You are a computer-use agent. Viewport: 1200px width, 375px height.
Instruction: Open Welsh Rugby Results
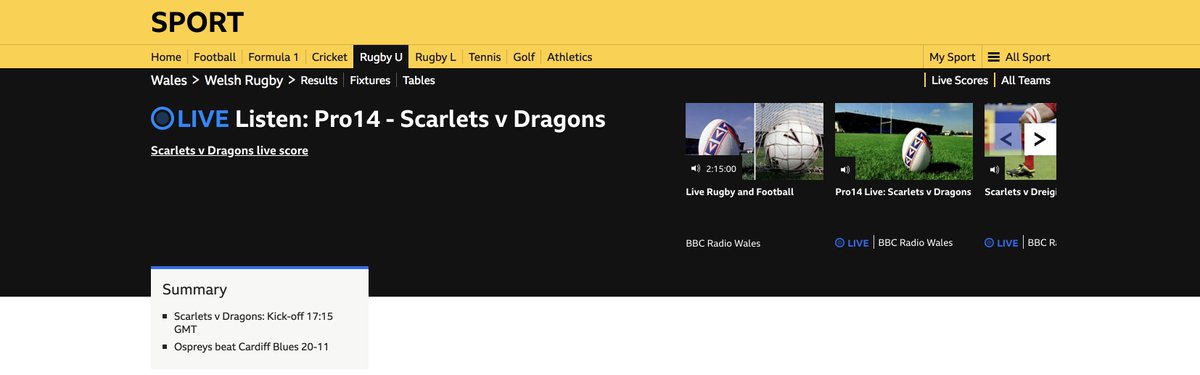319,80
